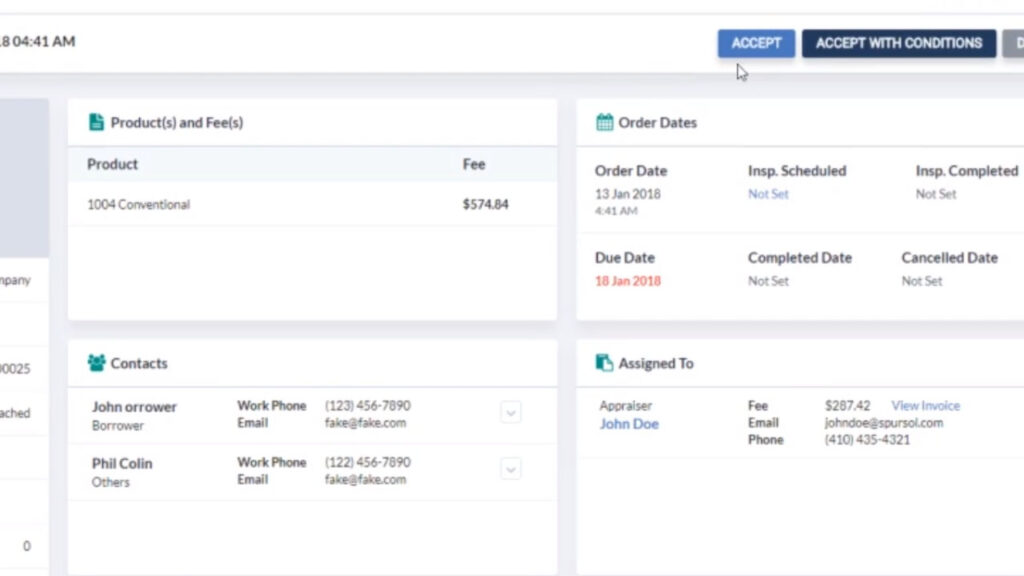Image resolution: width=1024 pixels, height=576 pixels.
Task: Click the Assigned To heading
Action: coord(656,363)
